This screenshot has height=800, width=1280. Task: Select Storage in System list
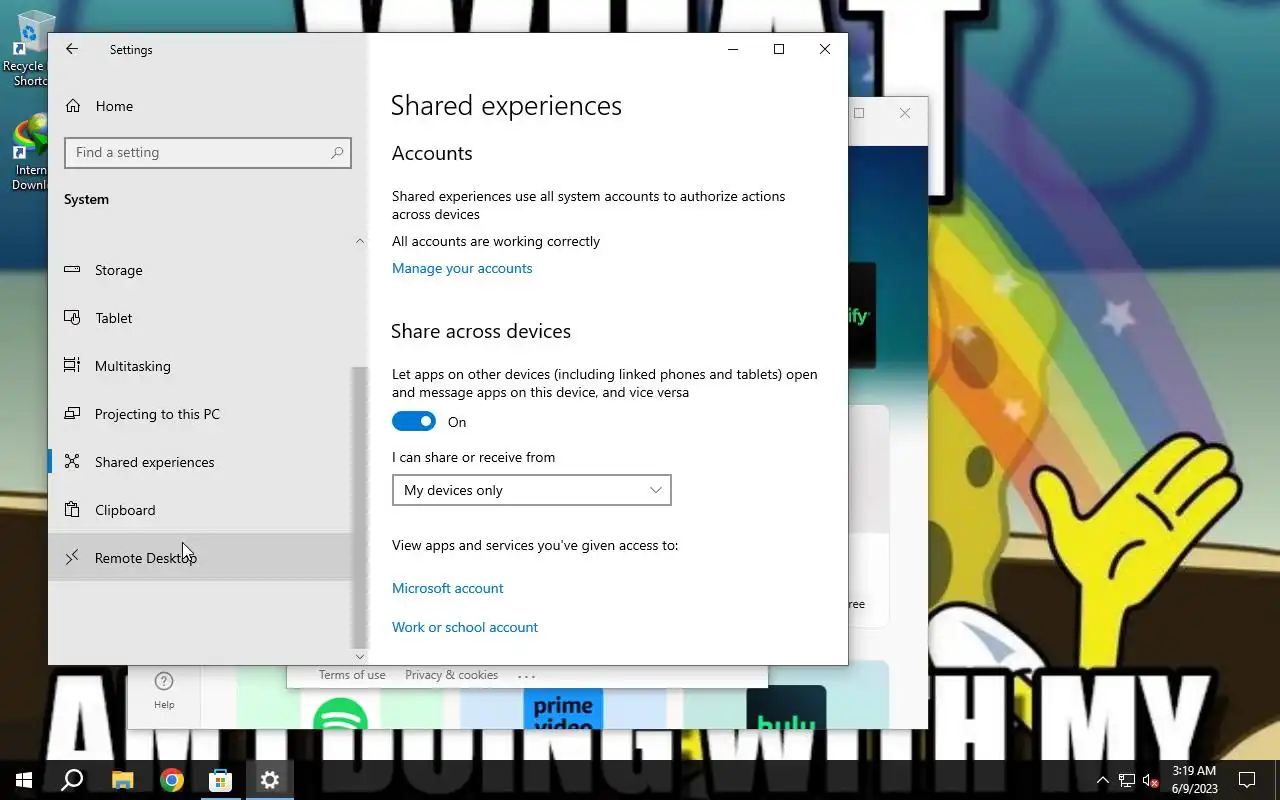coord(200,270)
